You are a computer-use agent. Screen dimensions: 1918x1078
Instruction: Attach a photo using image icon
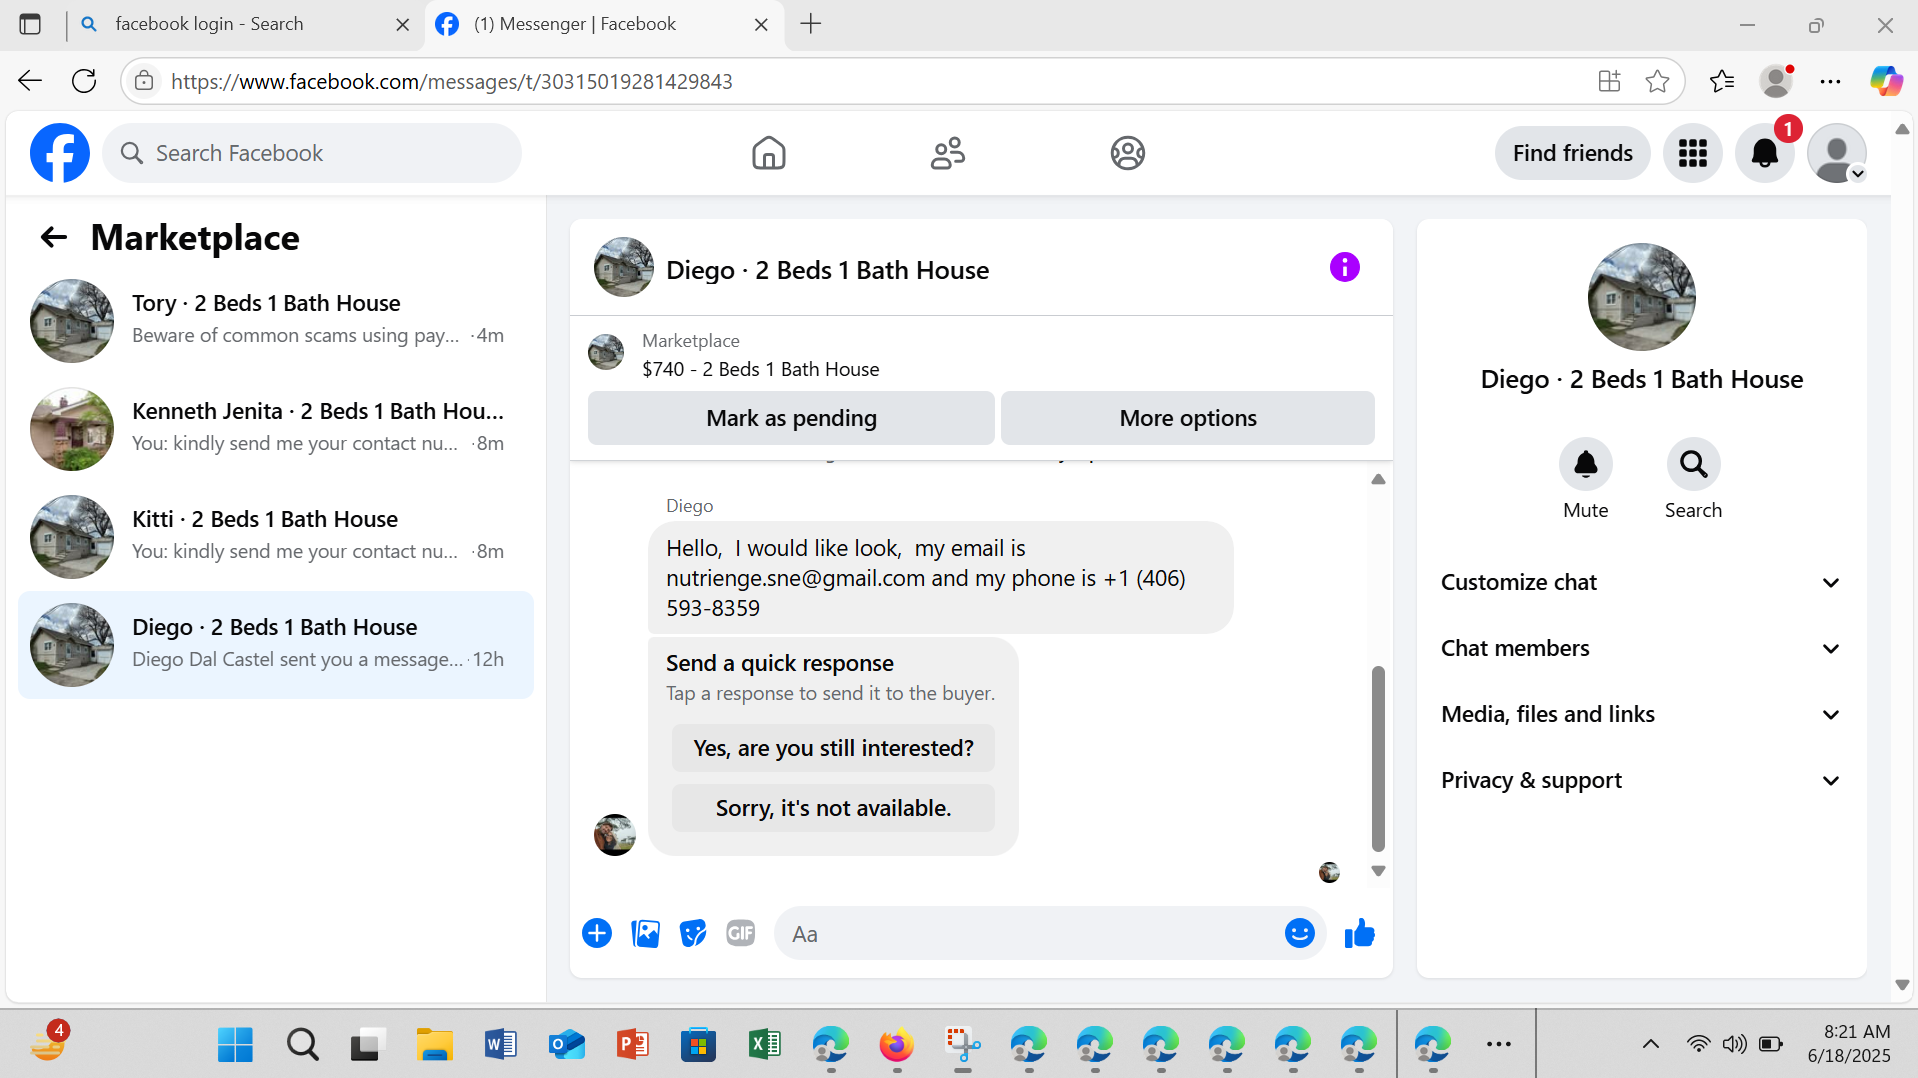[645, 933]
